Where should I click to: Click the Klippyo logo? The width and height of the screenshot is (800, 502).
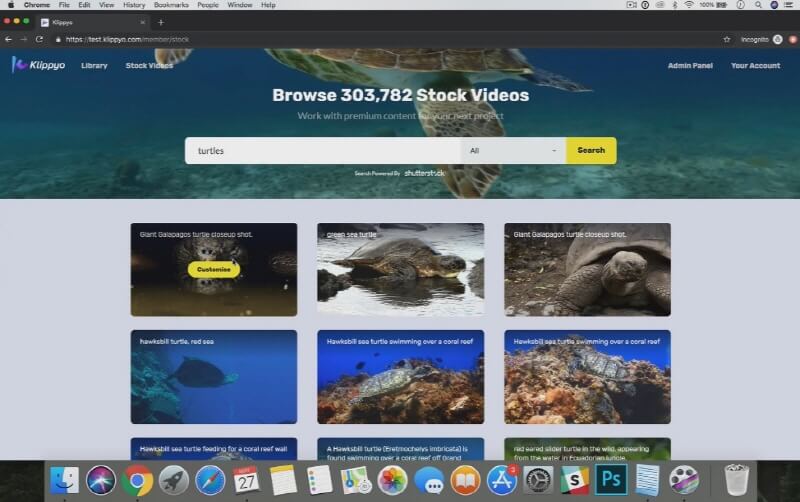(38, 65)
